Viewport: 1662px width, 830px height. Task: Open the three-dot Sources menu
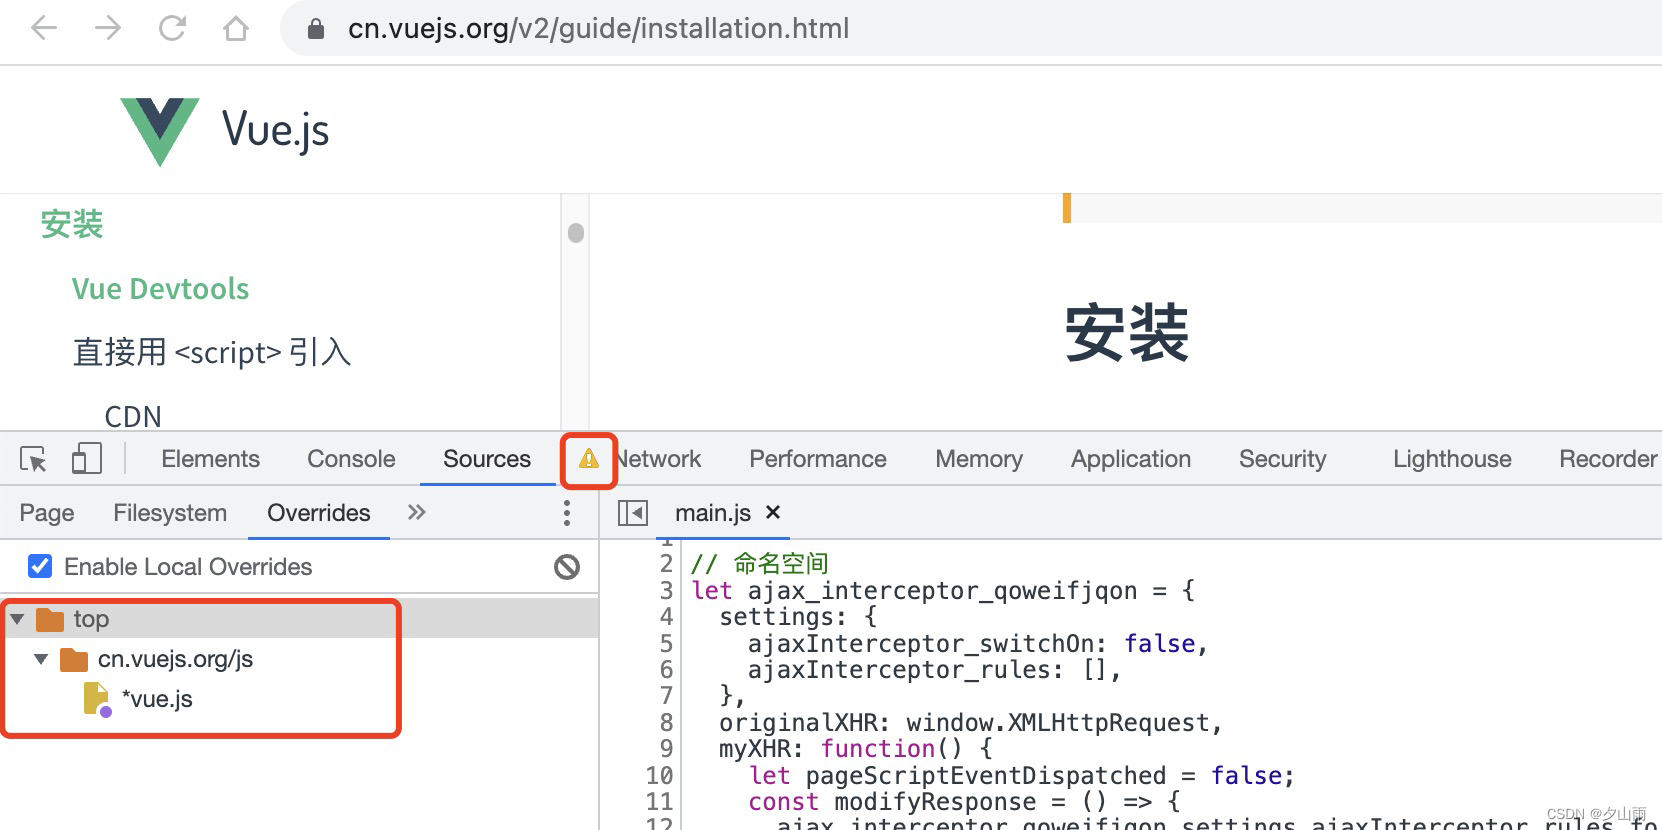567,513
